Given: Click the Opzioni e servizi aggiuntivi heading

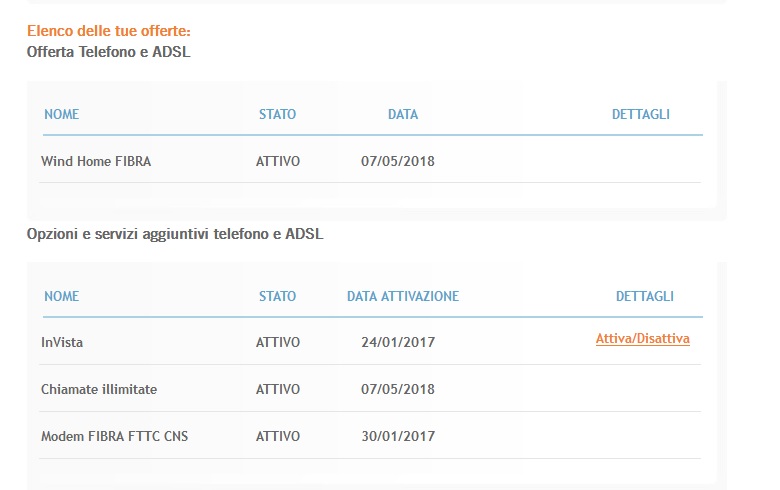Looking at the screenshot, I should 175,234.
